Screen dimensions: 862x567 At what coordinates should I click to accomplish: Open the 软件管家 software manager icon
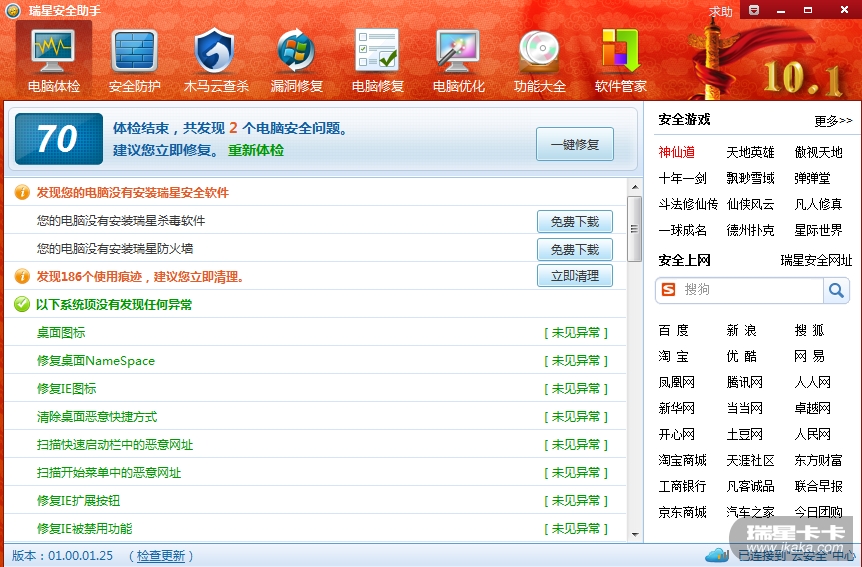pyautogui.click(x=621, y=59)
